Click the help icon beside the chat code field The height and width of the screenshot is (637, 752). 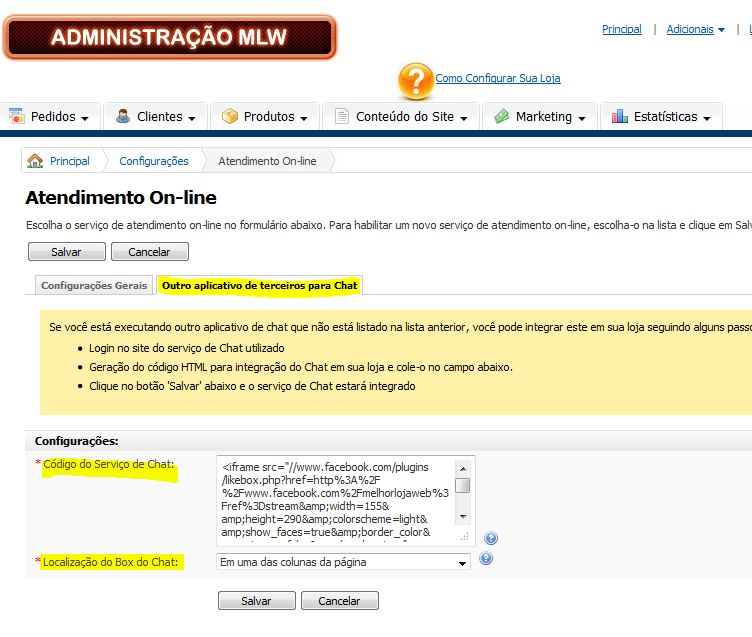490,538
